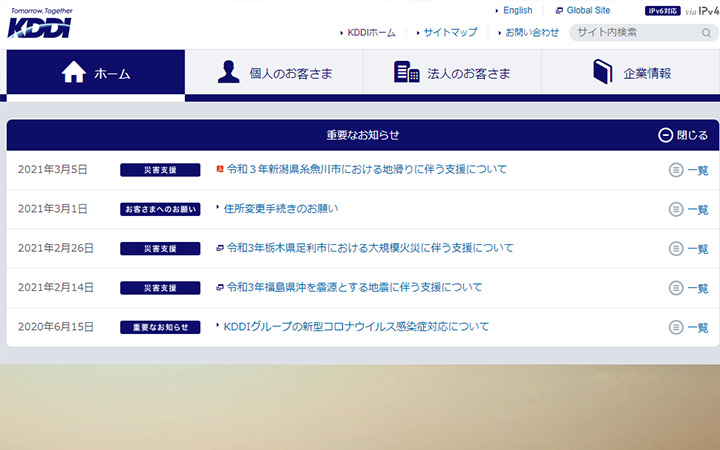Viewport: 720px width, 450px height.
Task: Click 災害支援 tag on 2021年3月5日 row
Action: point(160,170)
